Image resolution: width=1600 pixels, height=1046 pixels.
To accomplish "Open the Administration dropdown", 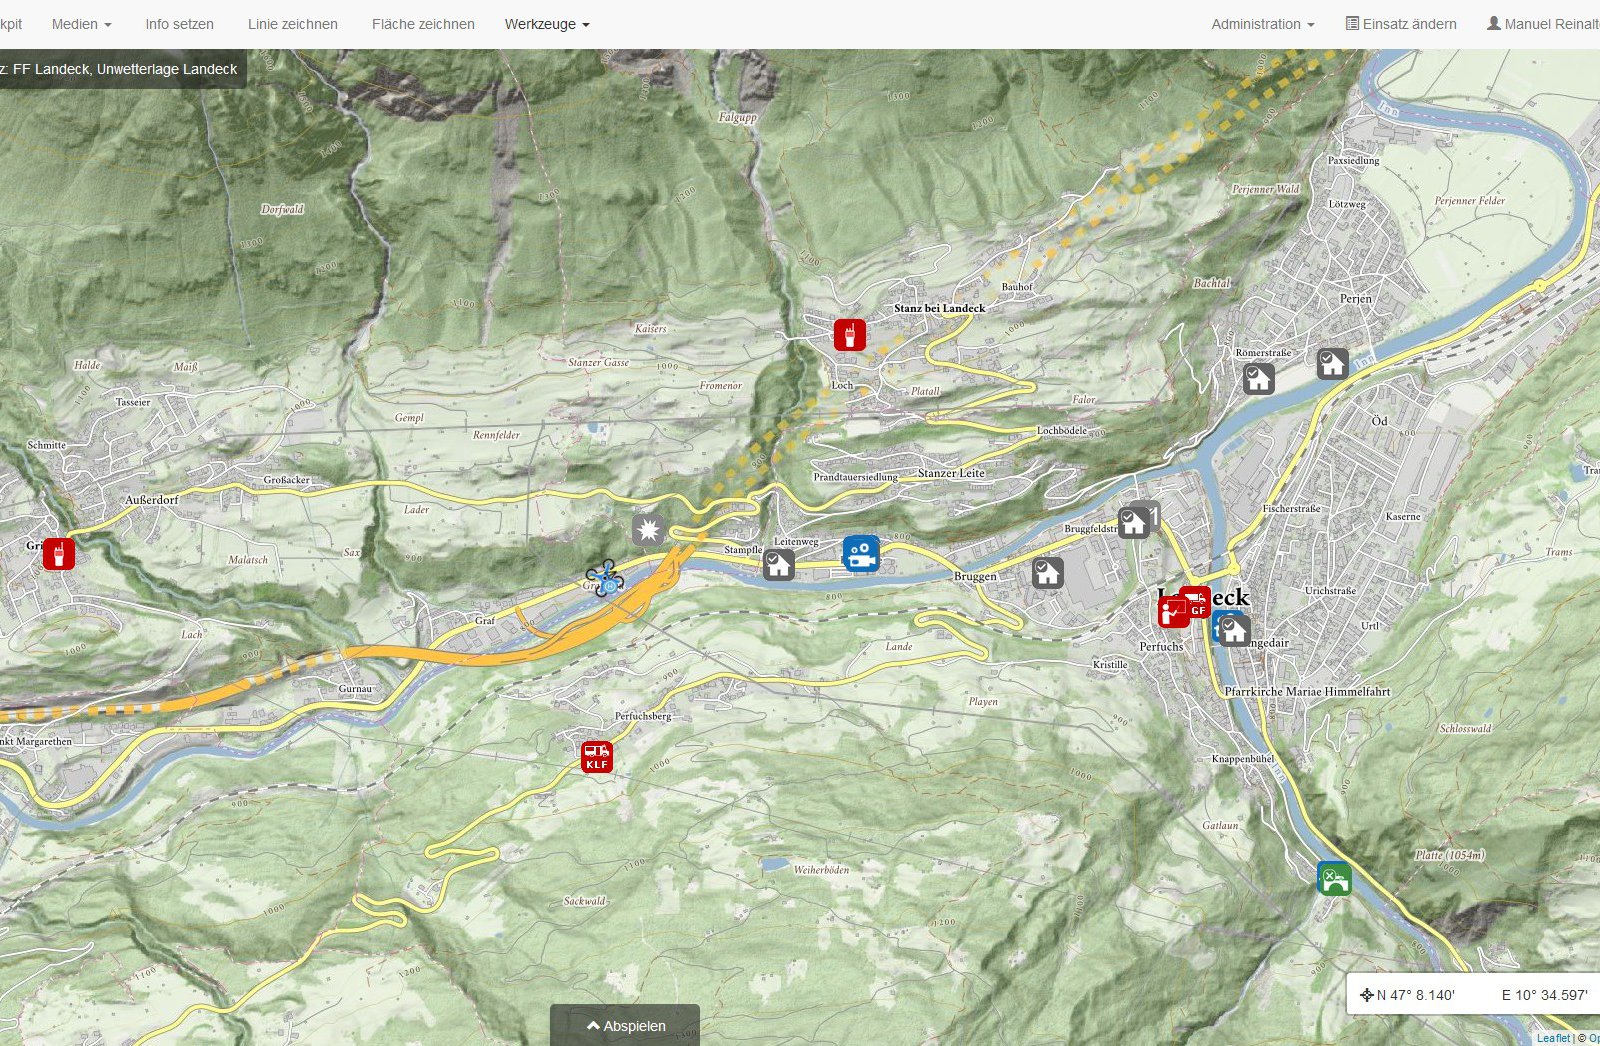I will point(1263,24).
